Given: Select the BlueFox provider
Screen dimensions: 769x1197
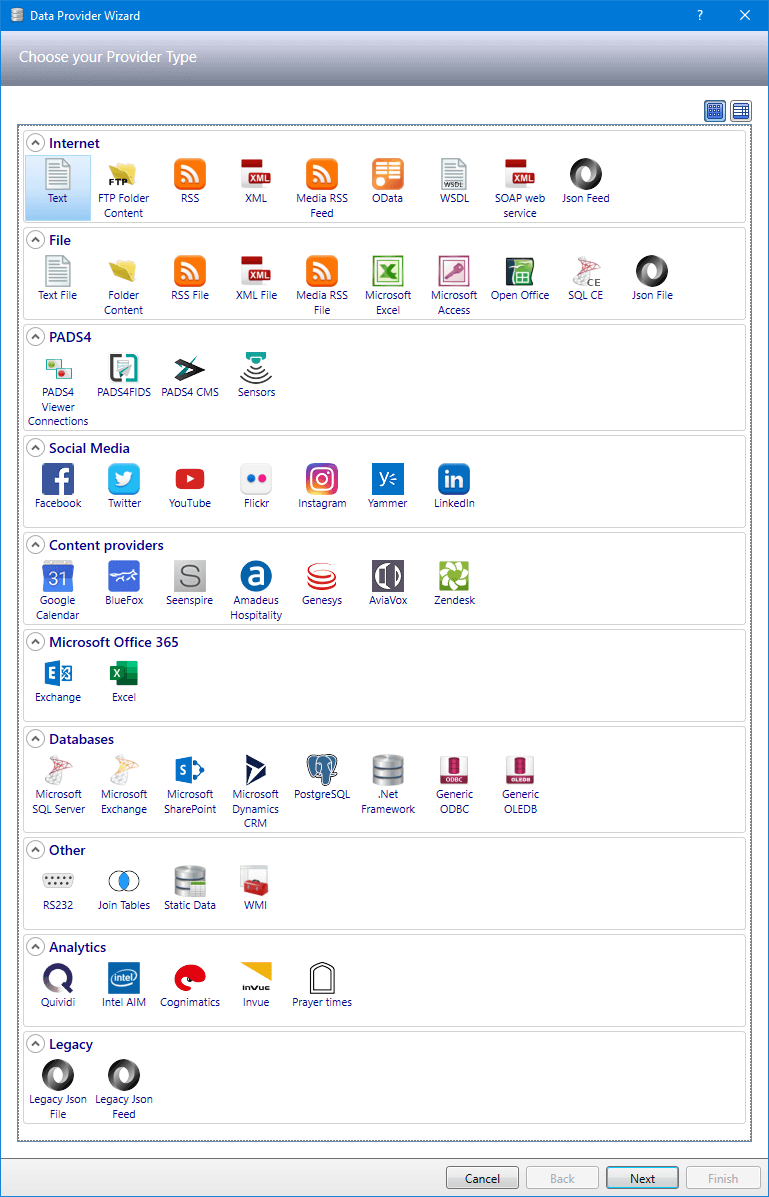Looking at the screenshot, I should click(124, 584).
